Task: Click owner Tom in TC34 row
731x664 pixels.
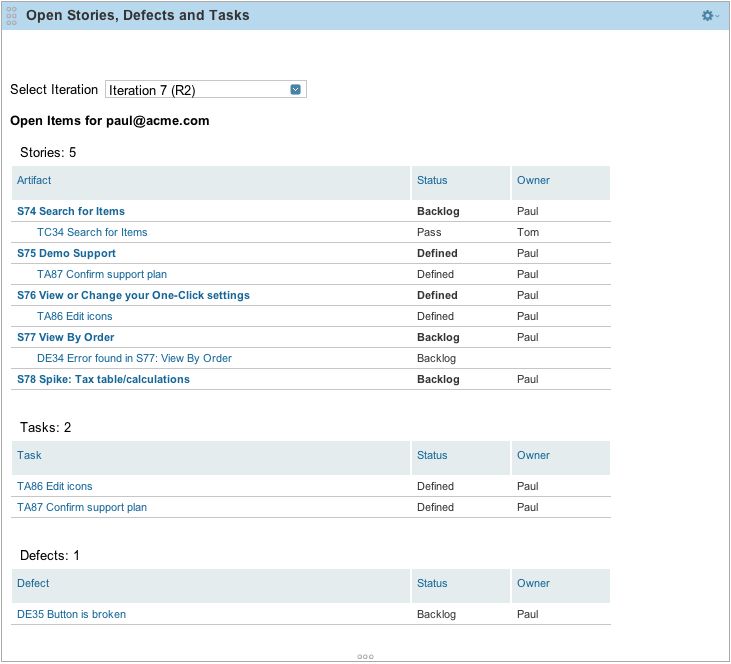Action: coord(528,232)
